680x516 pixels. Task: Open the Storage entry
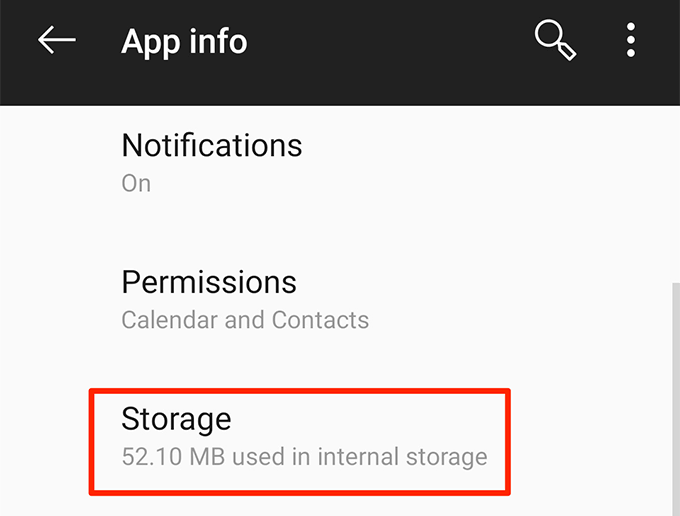(x=300, y=436)
